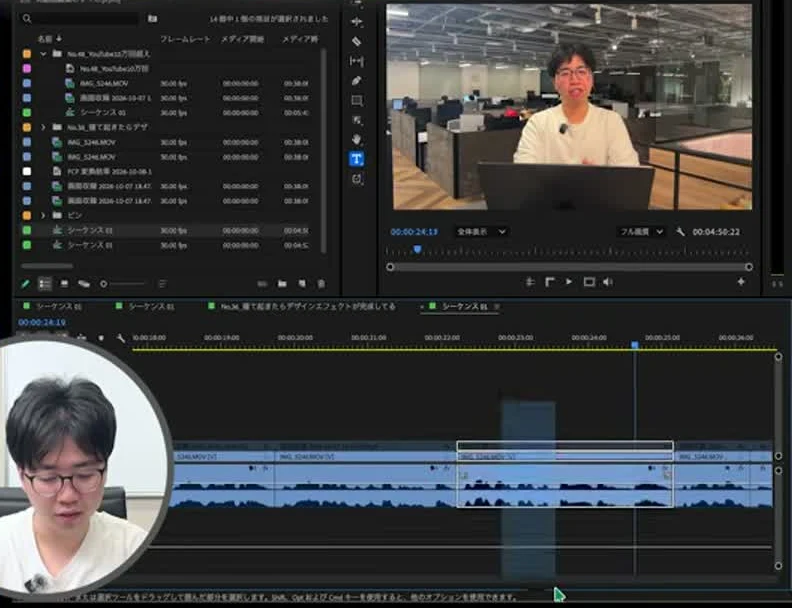Select the Slip tool
This screenshot has width=792, height=608.
click(x=356, y=61)
